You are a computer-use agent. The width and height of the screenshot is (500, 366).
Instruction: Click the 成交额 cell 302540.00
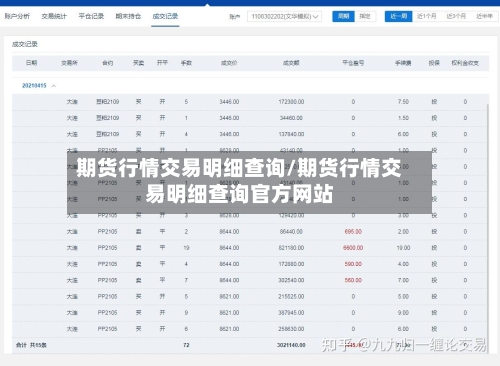click(291, 280)
